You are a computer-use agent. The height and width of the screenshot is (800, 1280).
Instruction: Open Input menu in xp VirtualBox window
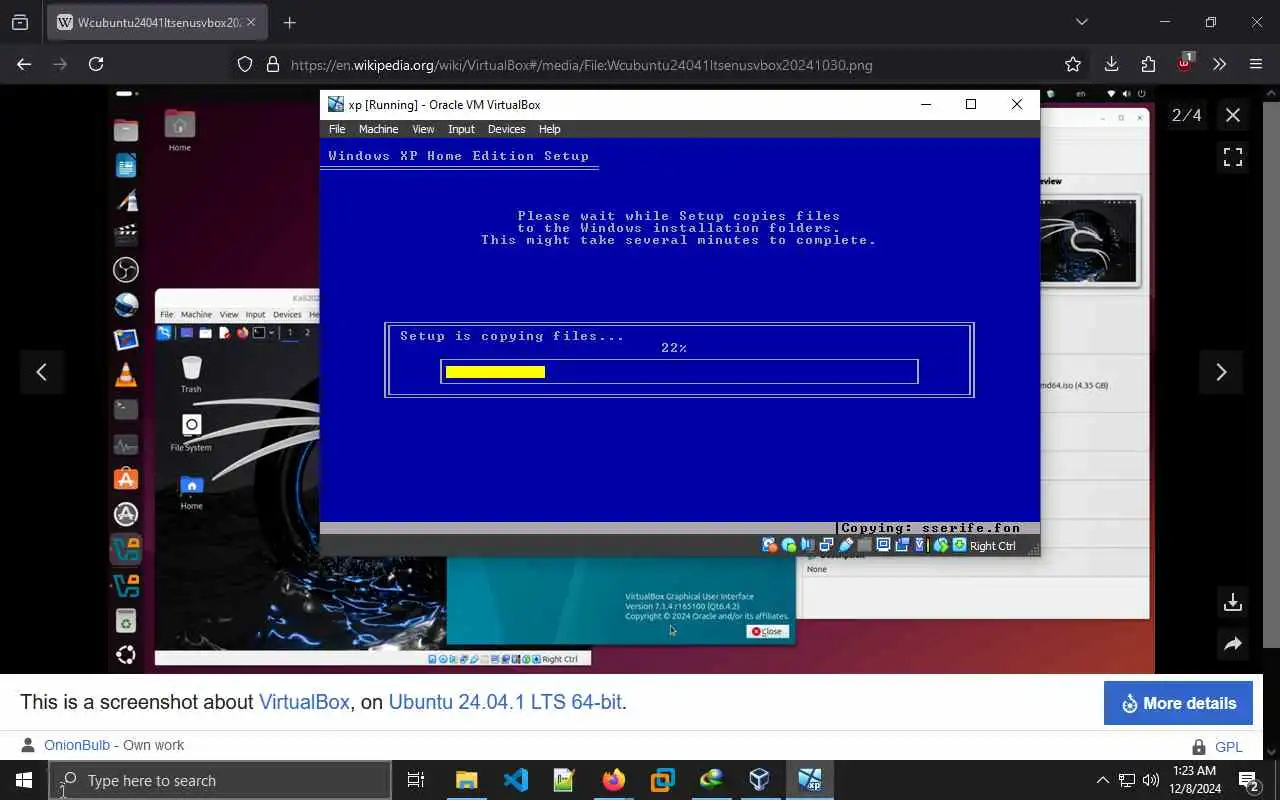tap(461, 129)
